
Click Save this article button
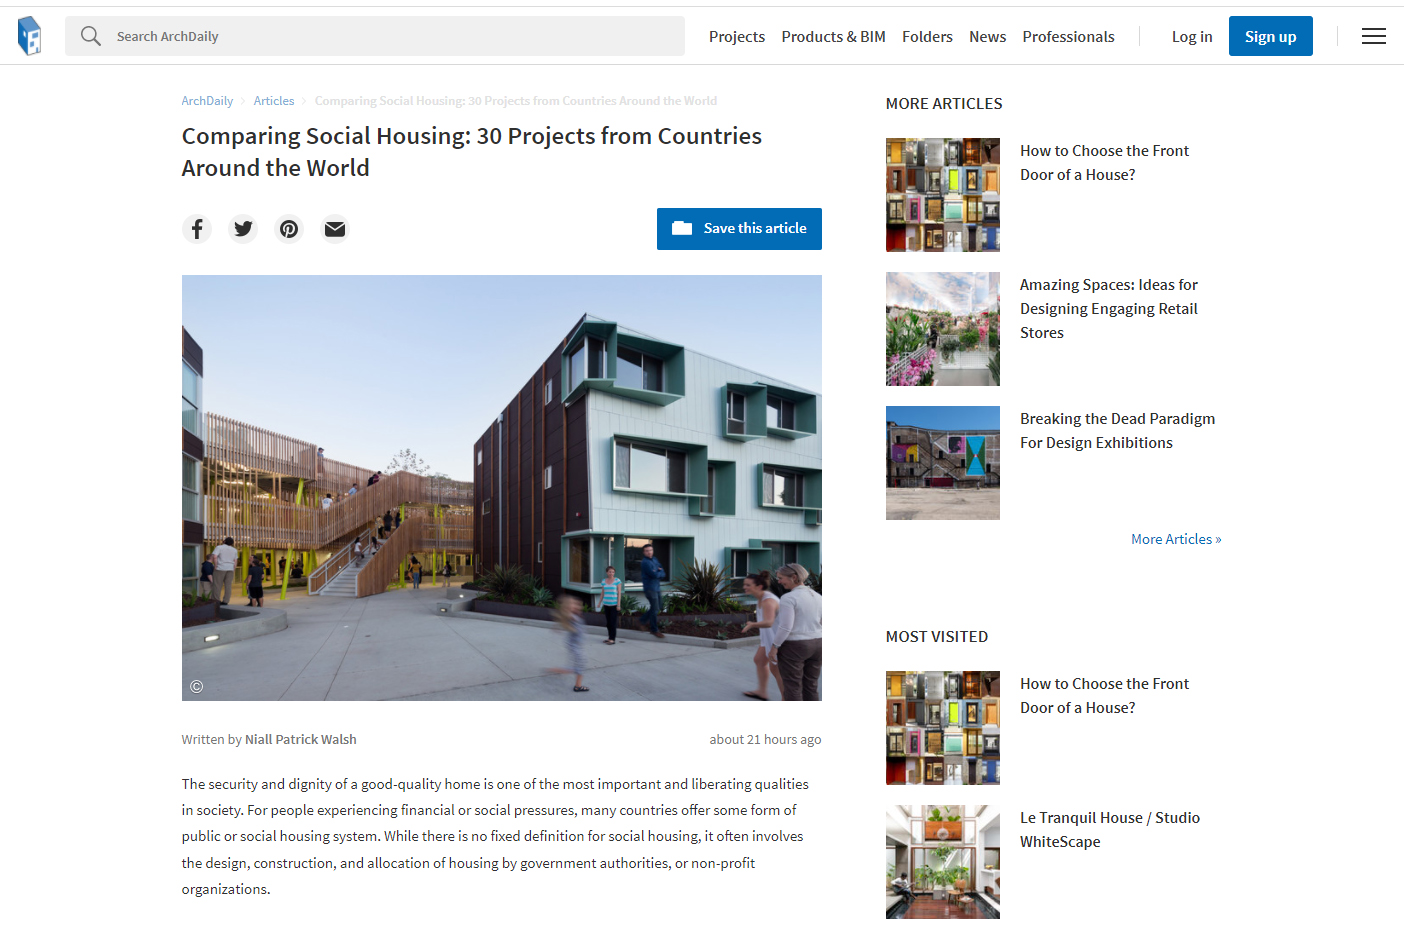coord(739,229)
